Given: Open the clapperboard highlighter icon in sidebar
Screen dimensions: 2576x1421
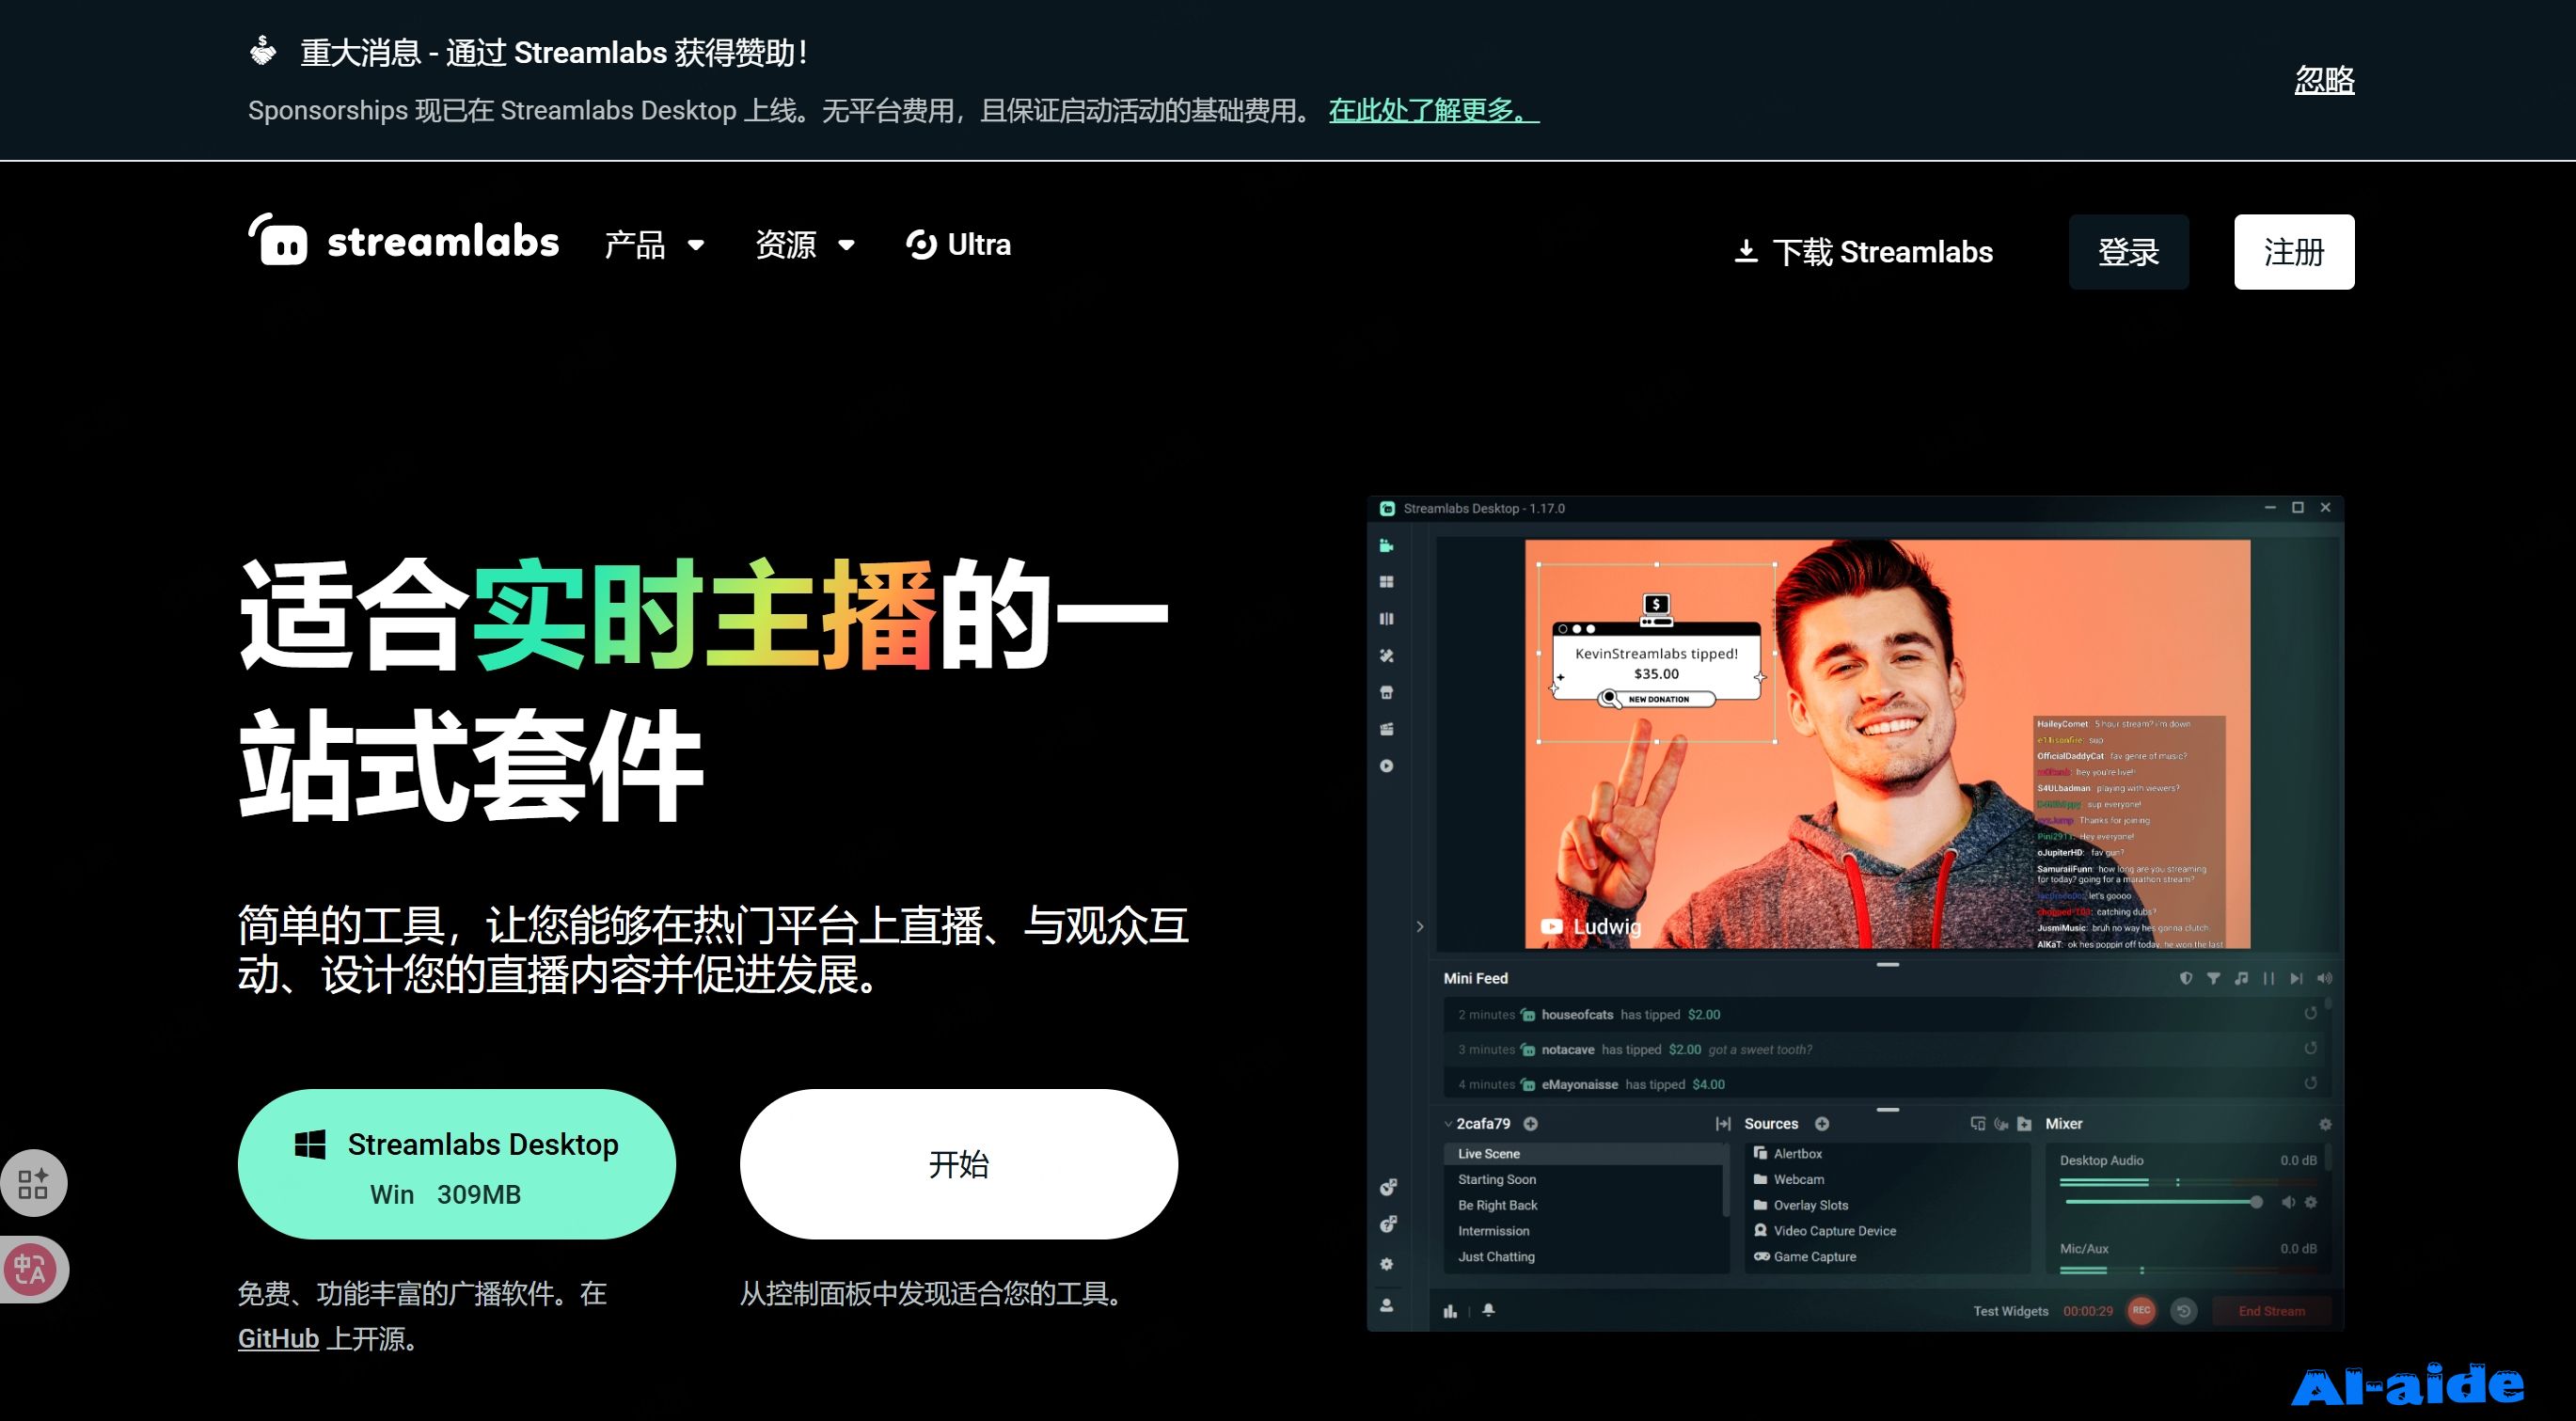Looking at the screenshot, I should pos(1386,729).
